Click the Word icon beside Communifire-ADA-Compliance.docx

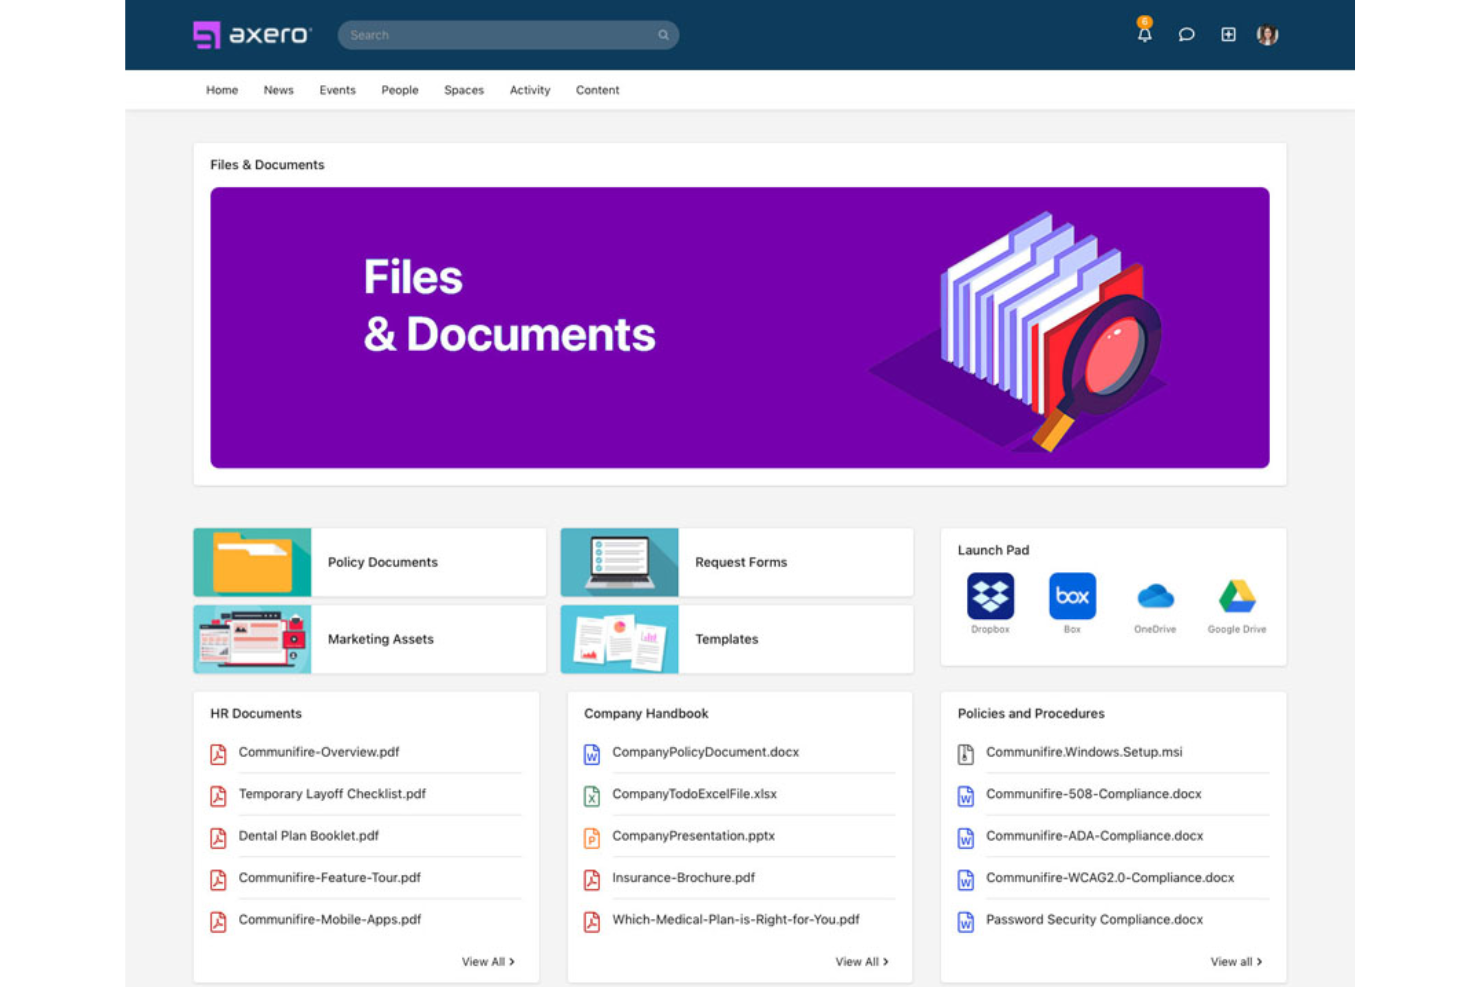[x=966, y=838]
